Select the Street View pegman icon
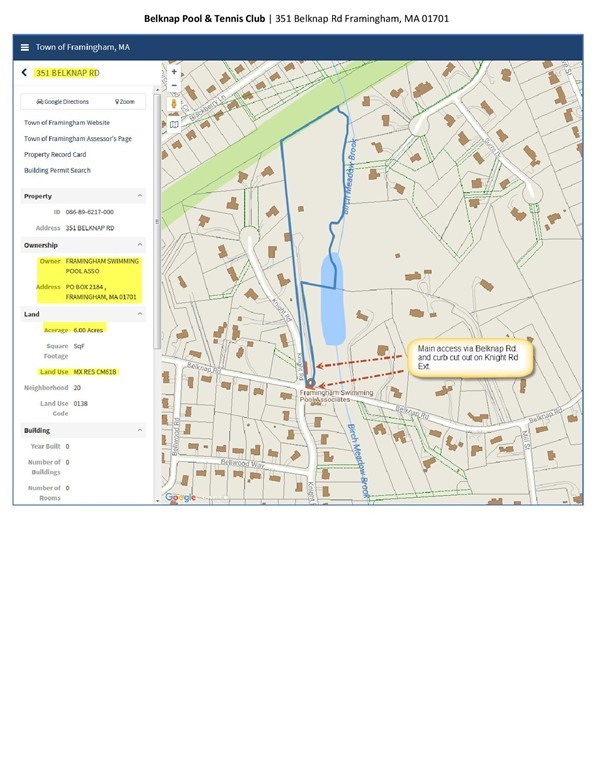The image size is (593, 768). coord(174,104)
